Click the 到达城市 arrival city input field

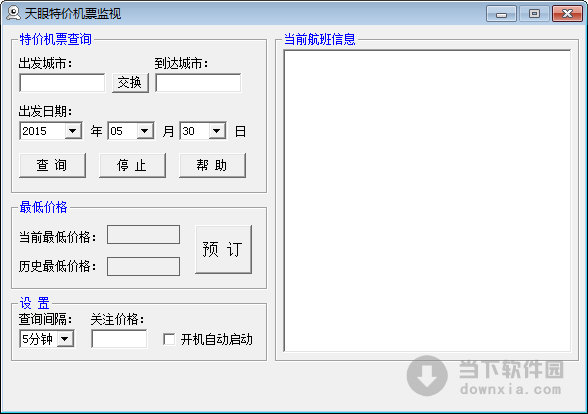point(198,82)
